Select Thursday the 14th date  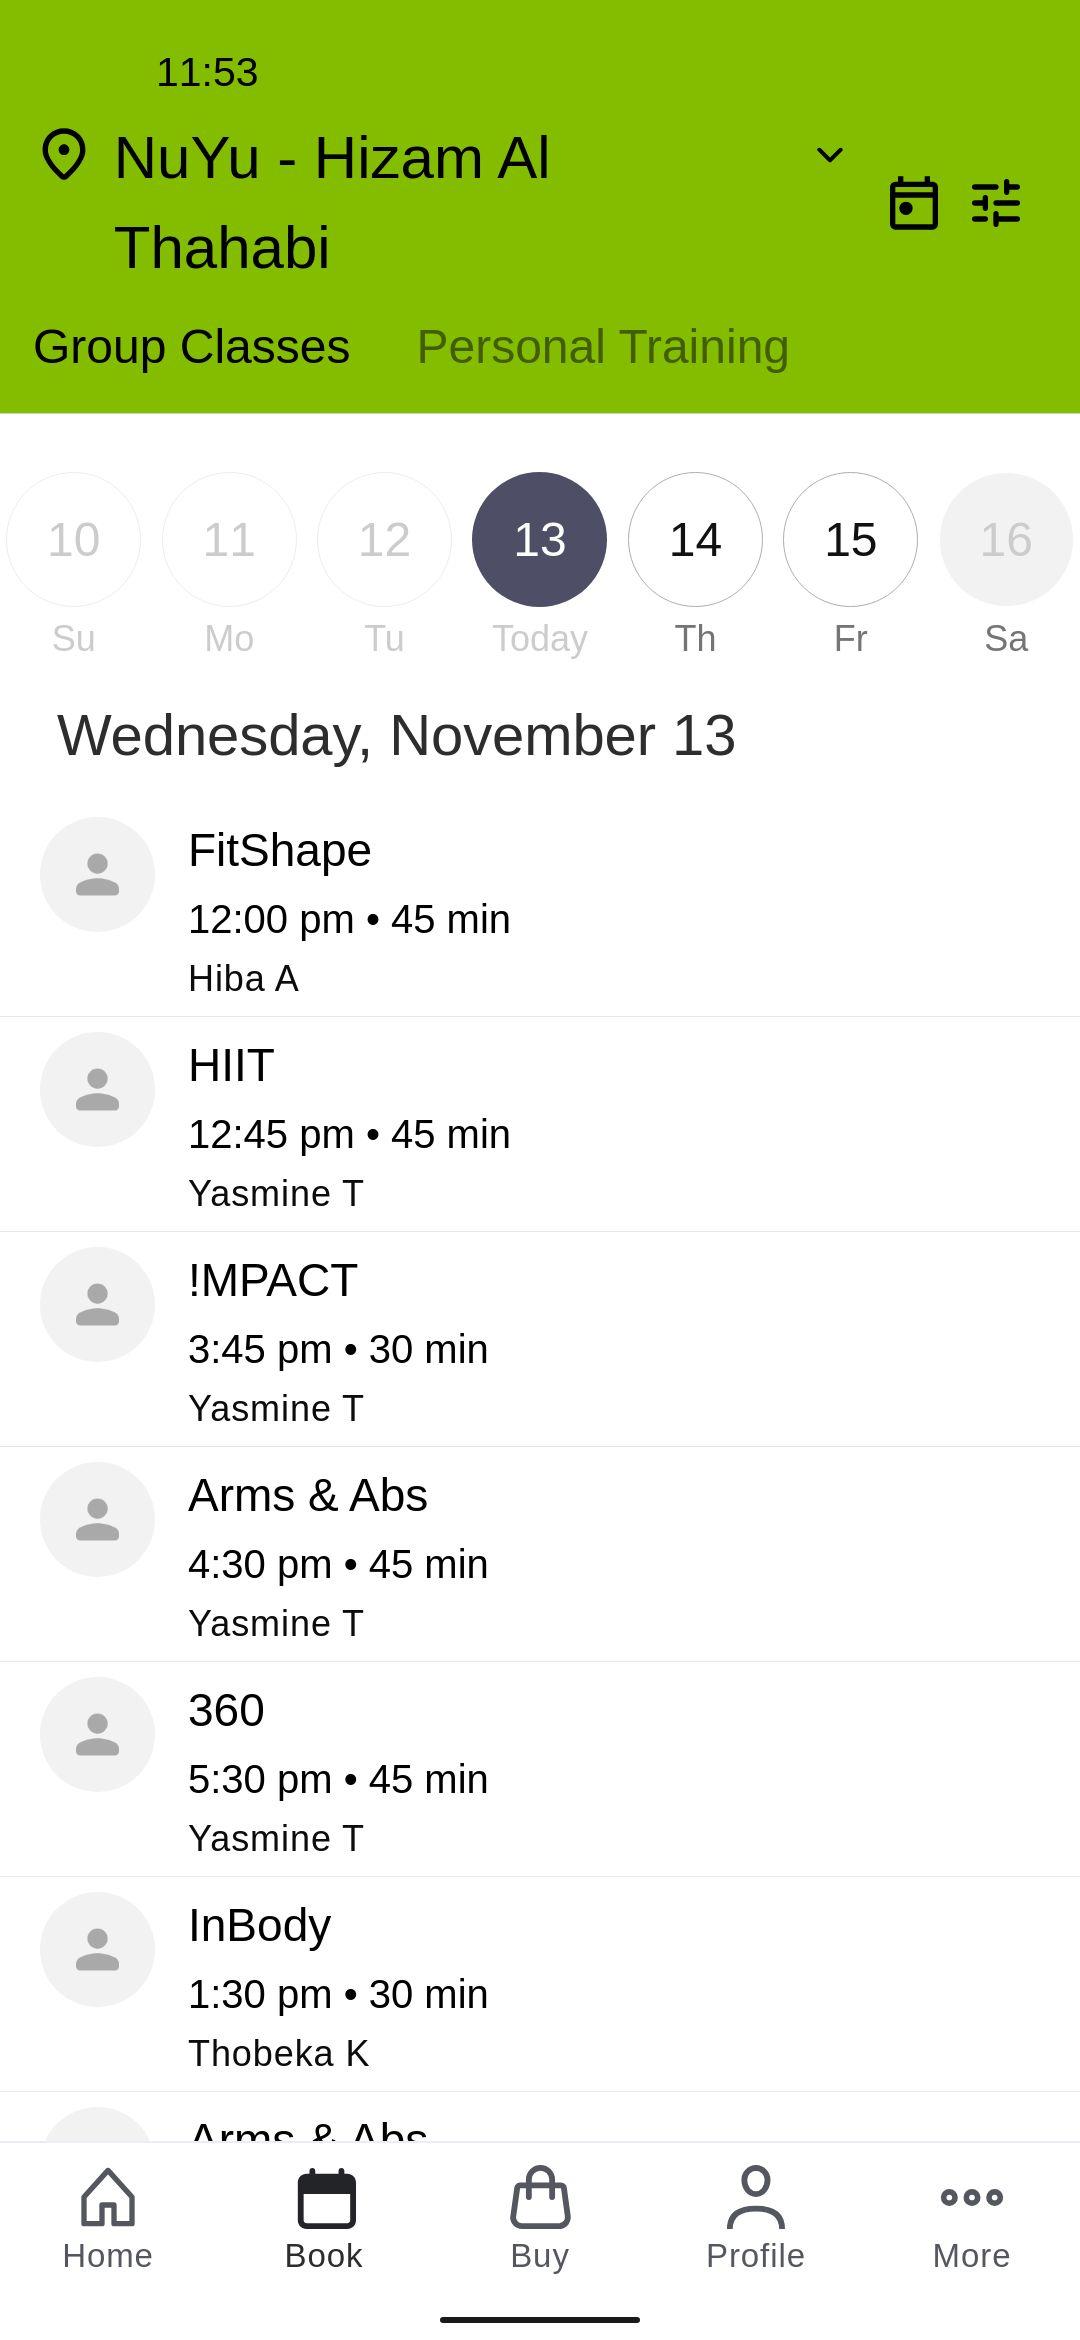[695, 540]
